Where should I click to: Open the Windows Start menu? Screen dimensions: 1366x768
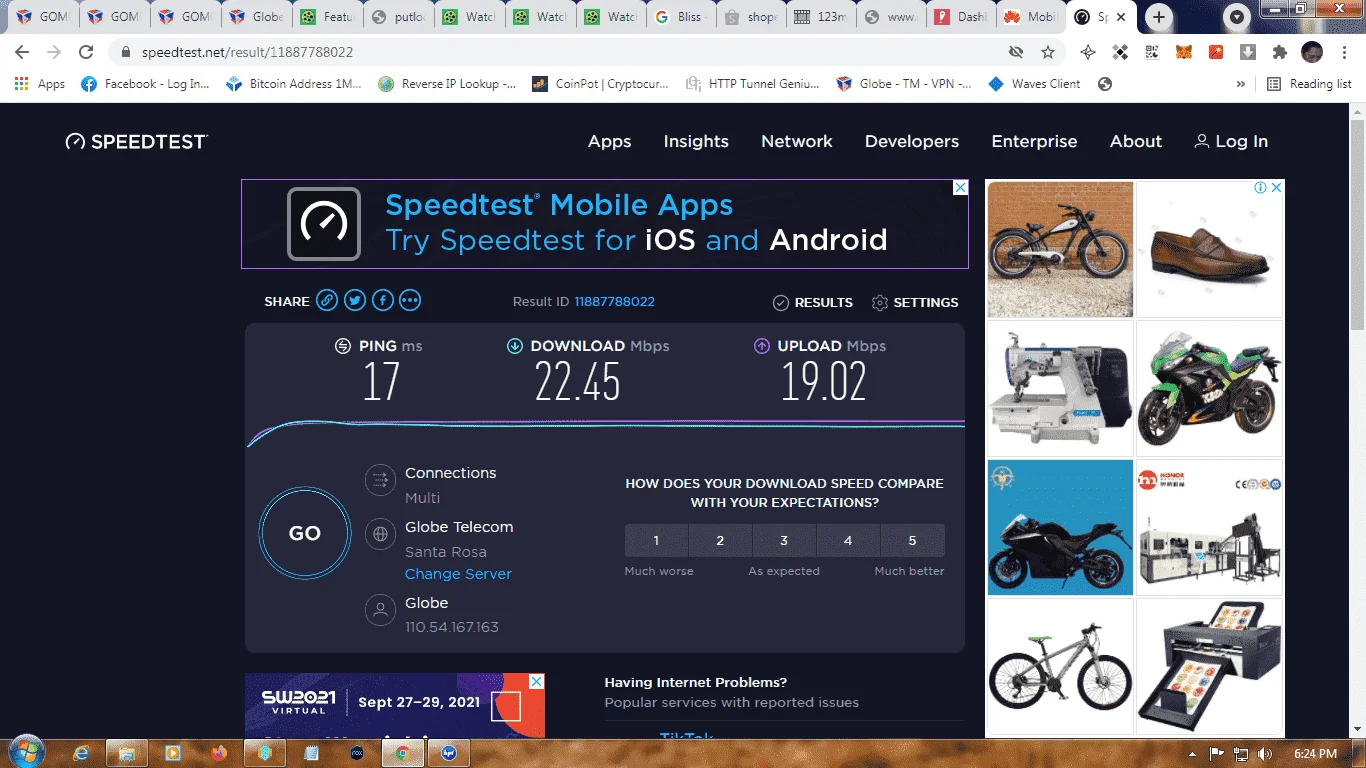pyautogui.click(x=25, y=753)
